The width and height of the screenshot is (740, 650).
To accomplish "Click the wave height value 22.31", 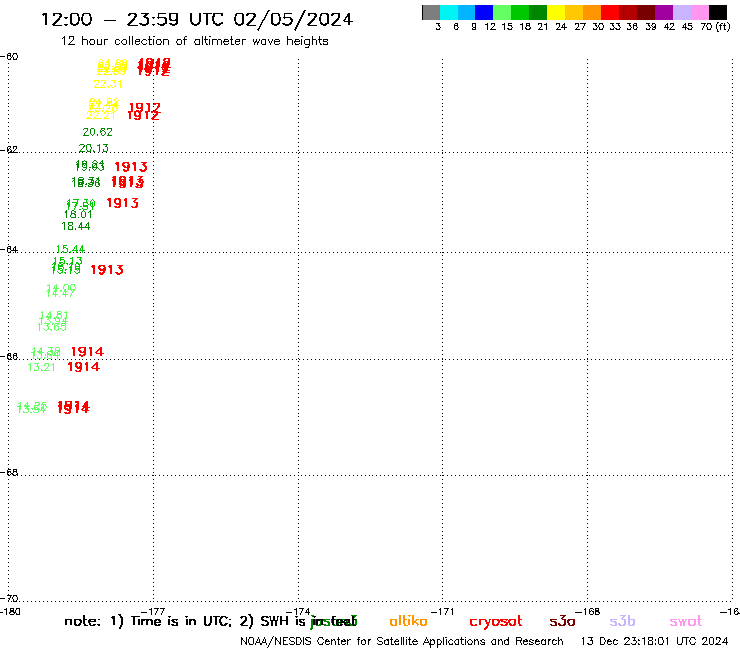I will coord(108,84).
